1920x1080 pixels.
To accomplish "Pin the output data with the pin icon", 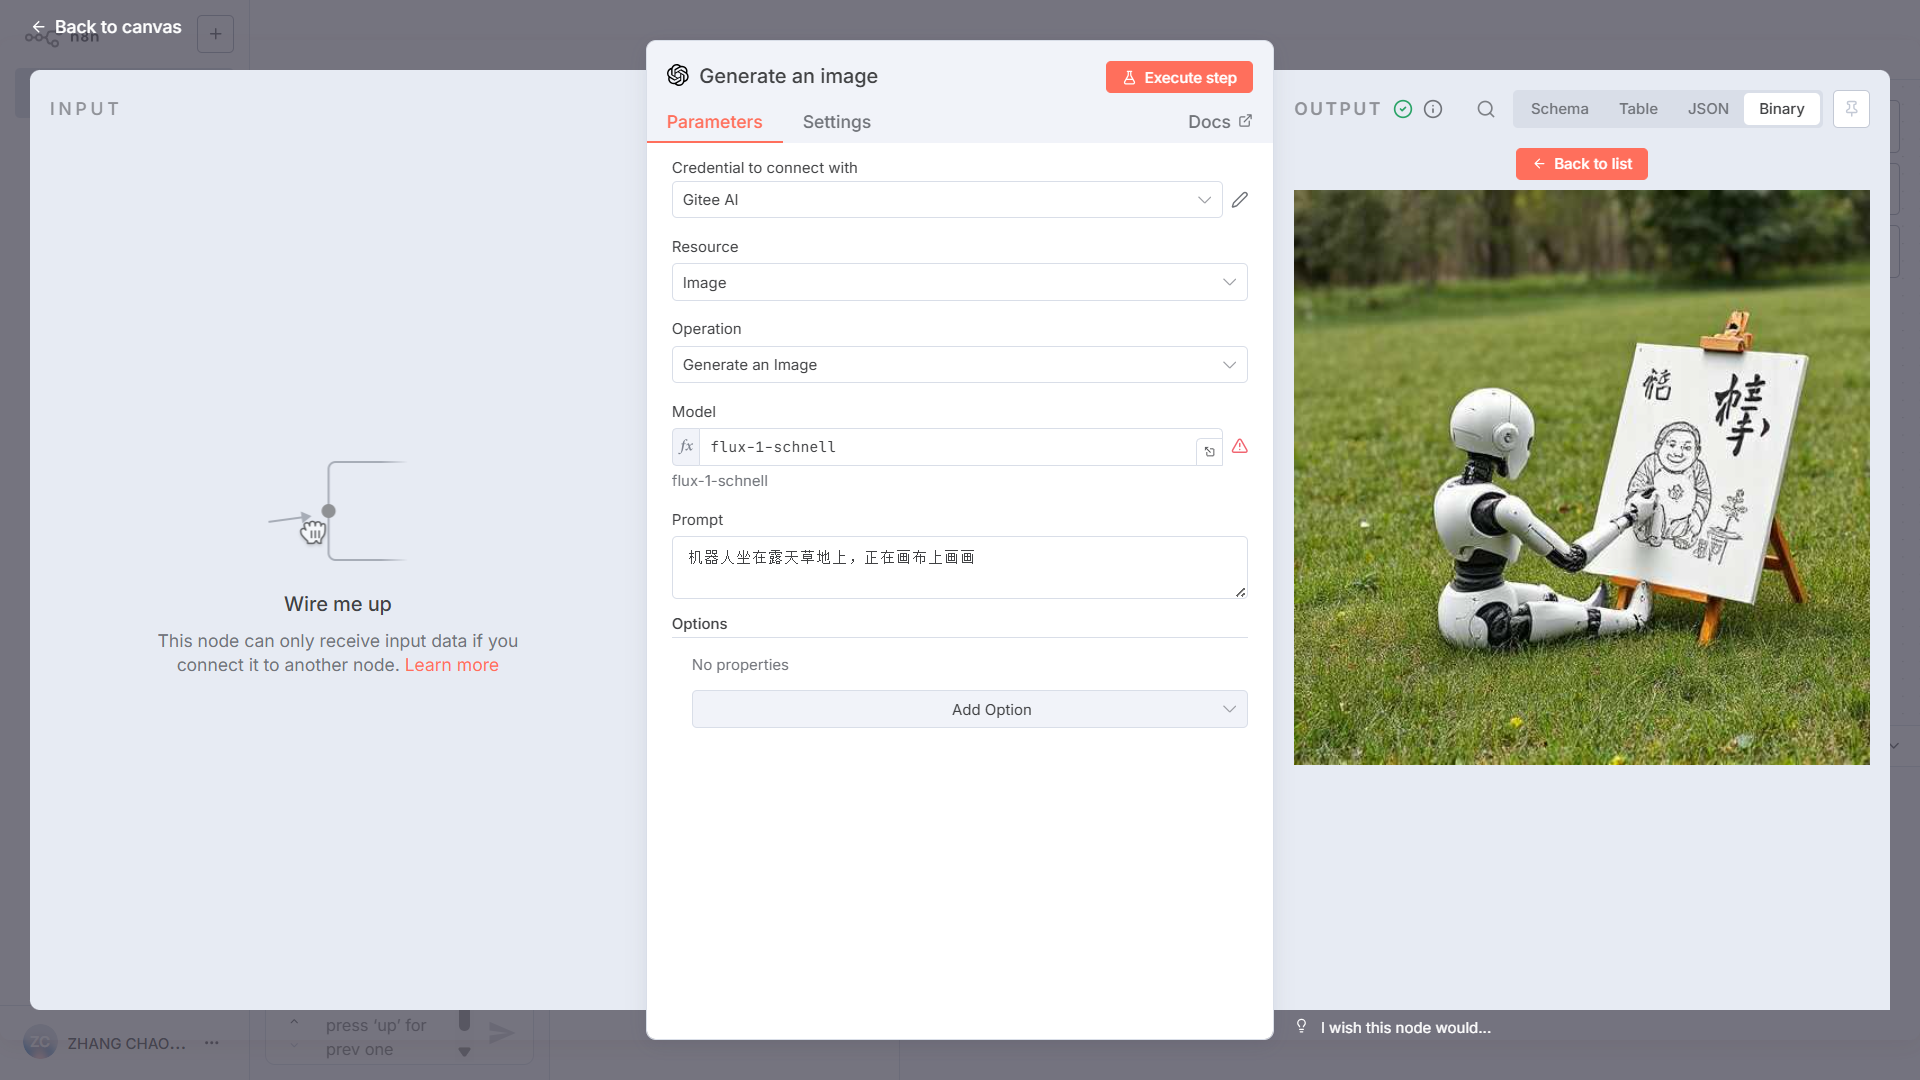I will click(1851, 109).
